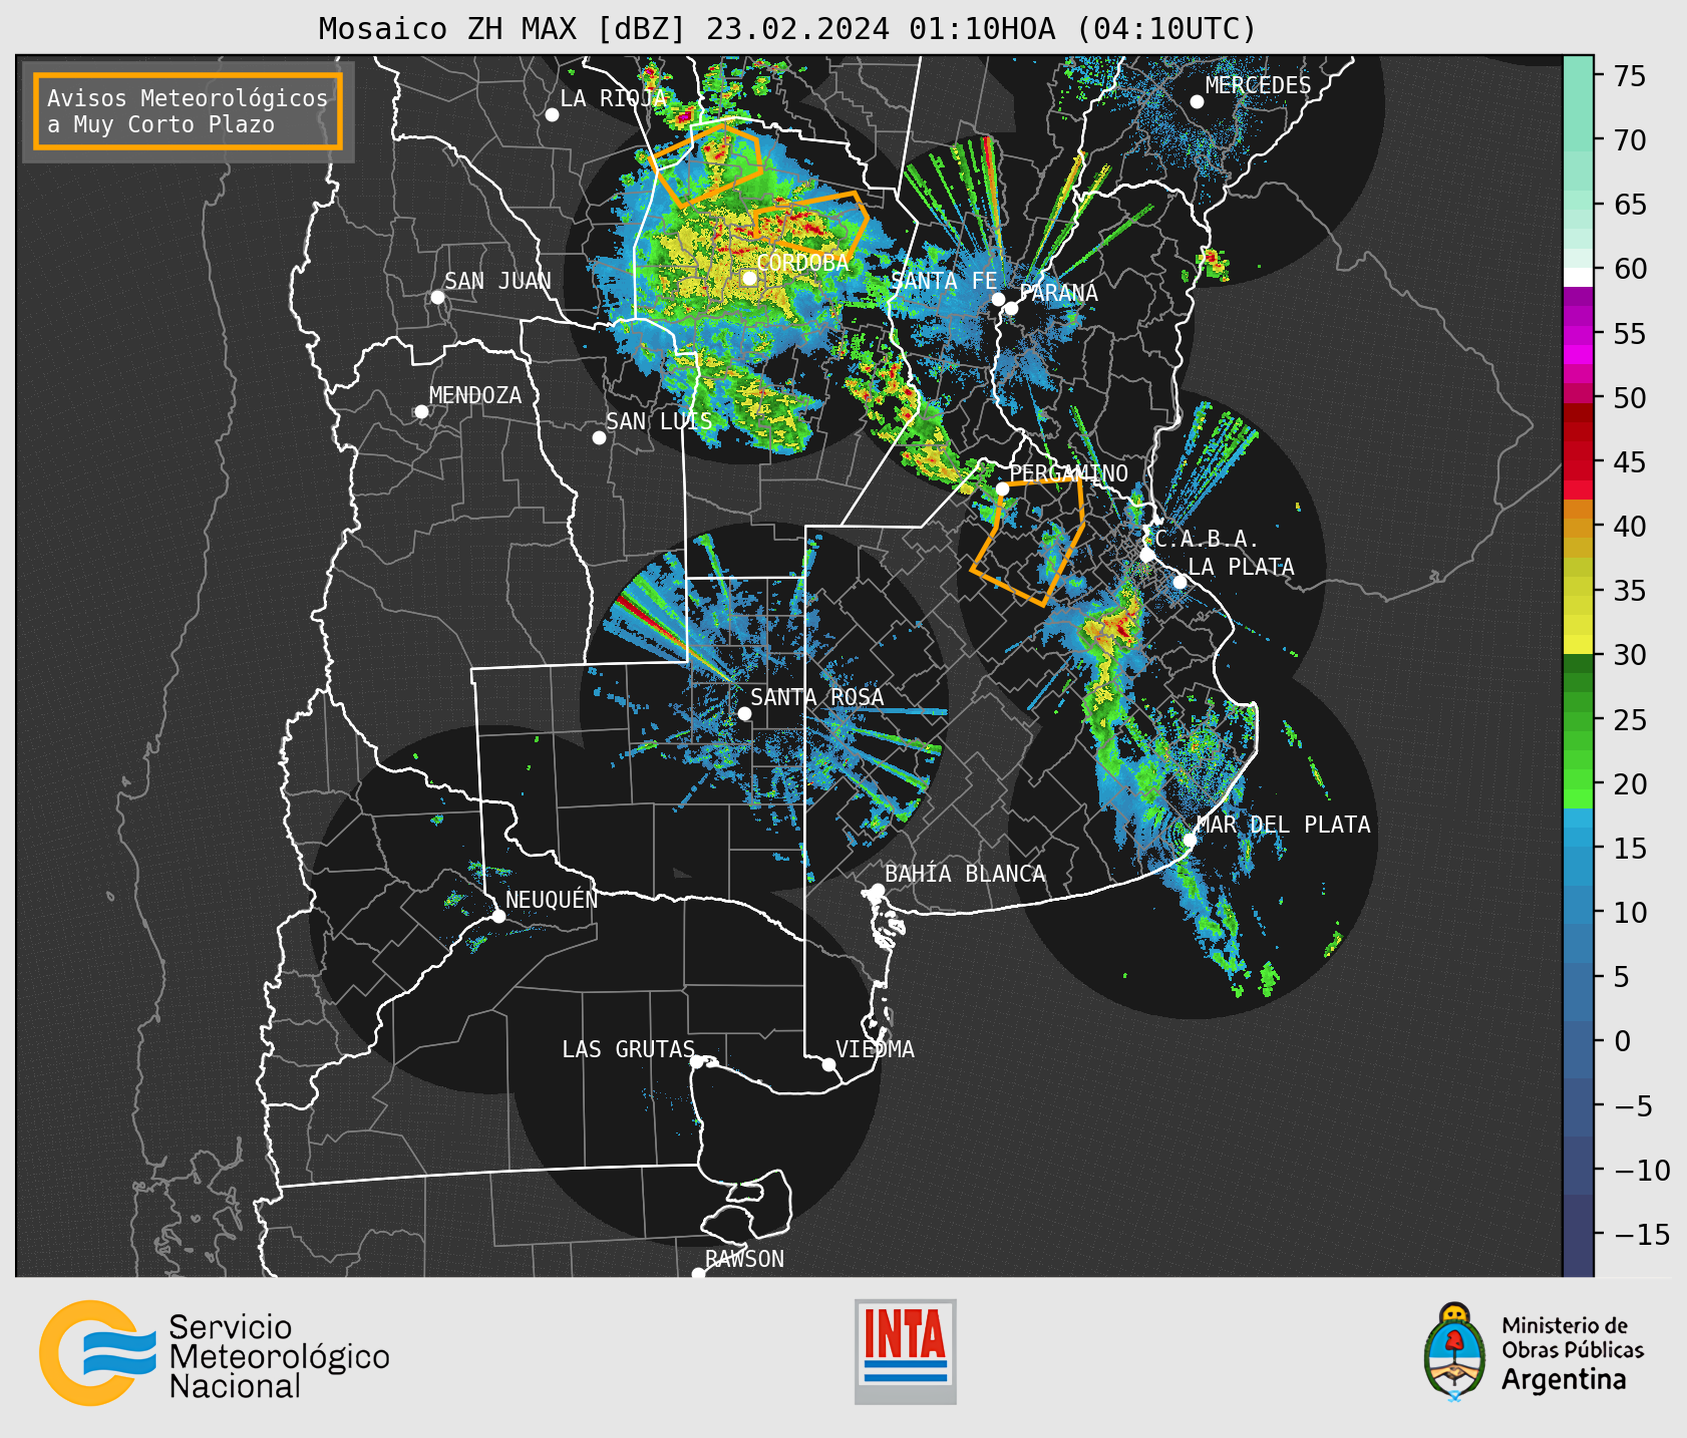Click the color scale label '15'
Image resolution: width=1687 pixels, height=1438 pixels.
click(1630, 848)
